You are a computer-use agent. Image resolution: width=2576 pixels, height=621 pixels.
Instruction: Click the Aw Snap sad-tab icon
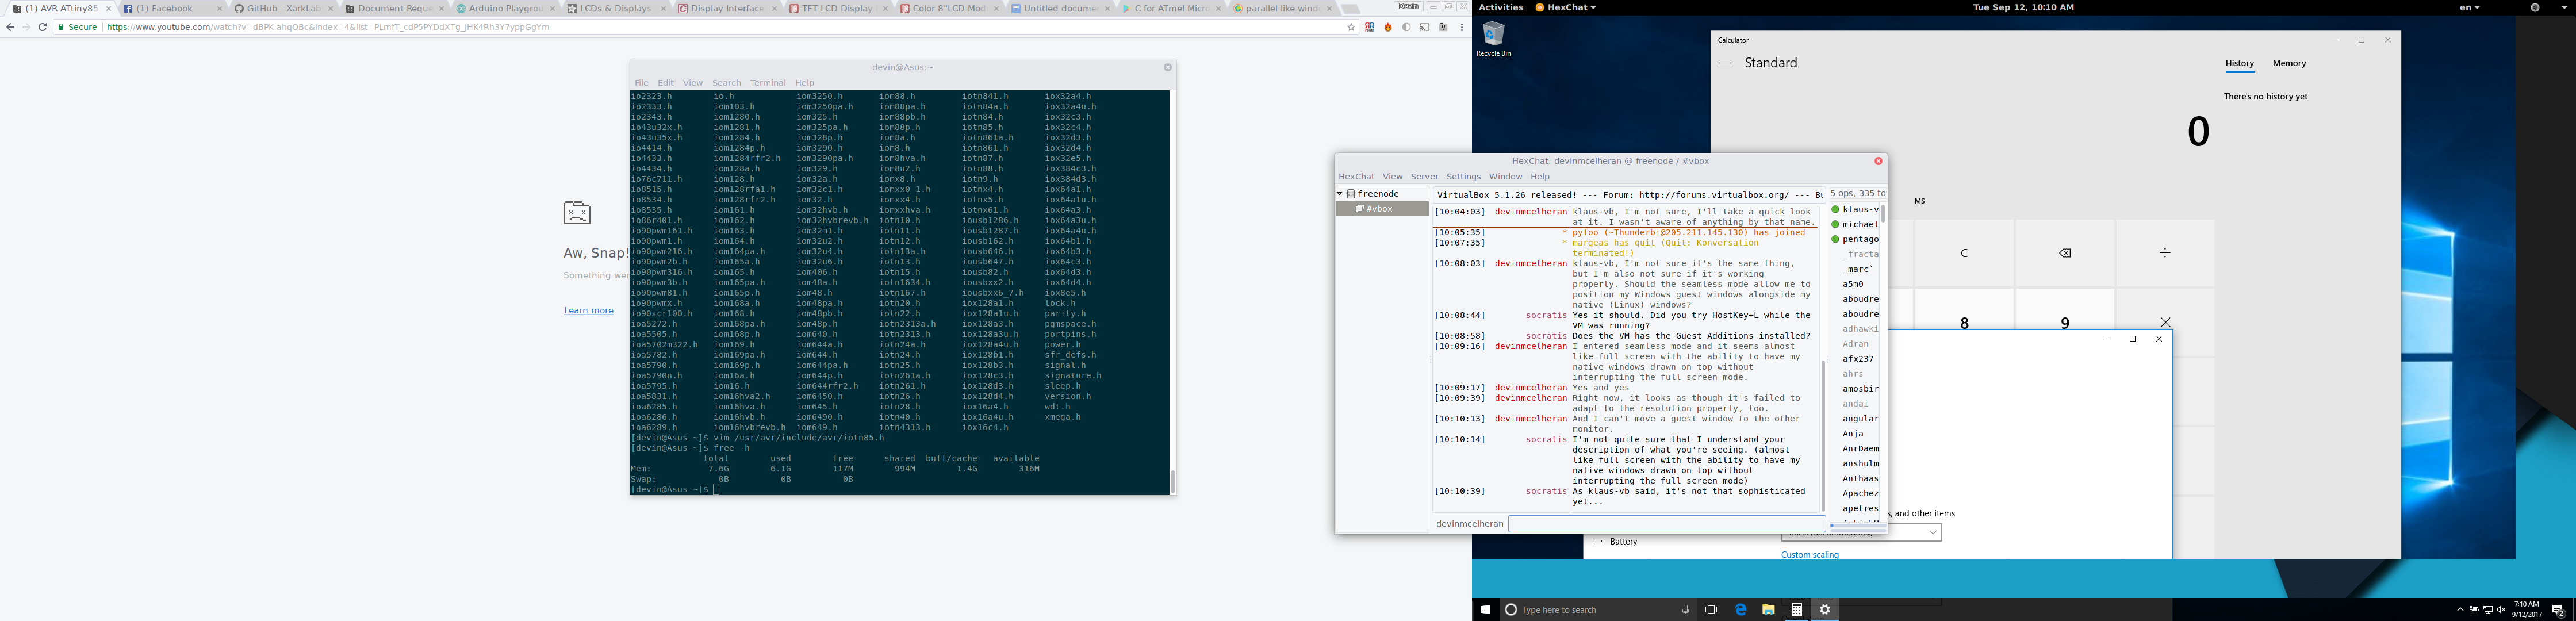pos(577,212)
